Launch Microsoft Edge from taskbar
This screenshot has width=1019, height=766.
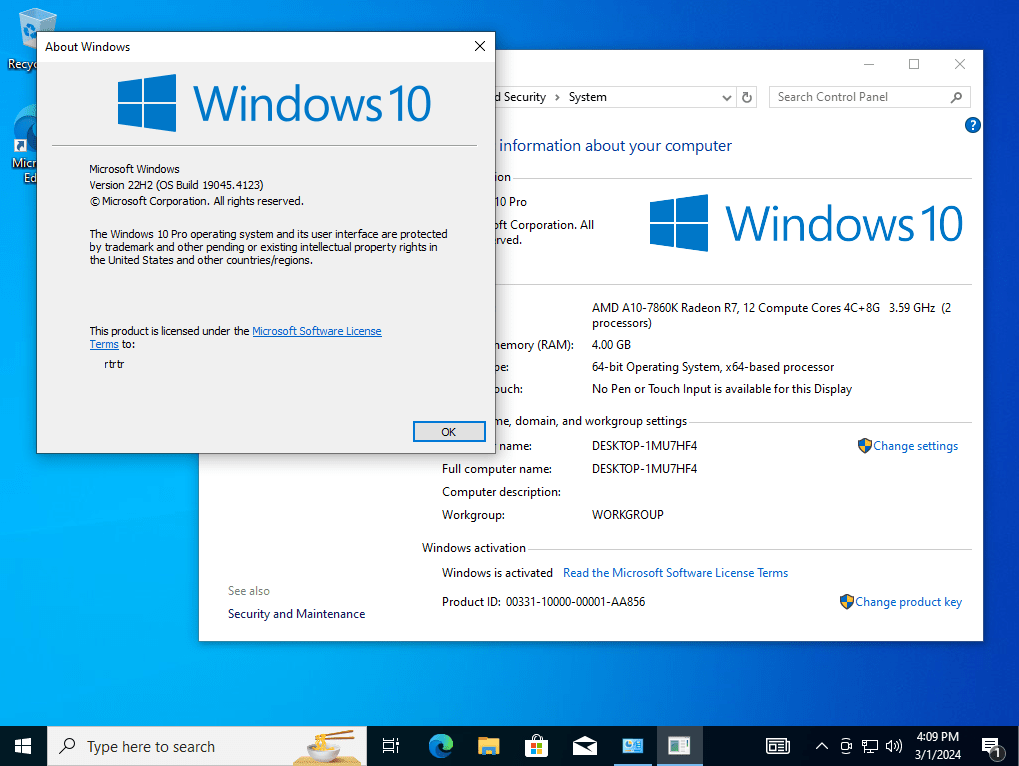[x=441, y=746]
